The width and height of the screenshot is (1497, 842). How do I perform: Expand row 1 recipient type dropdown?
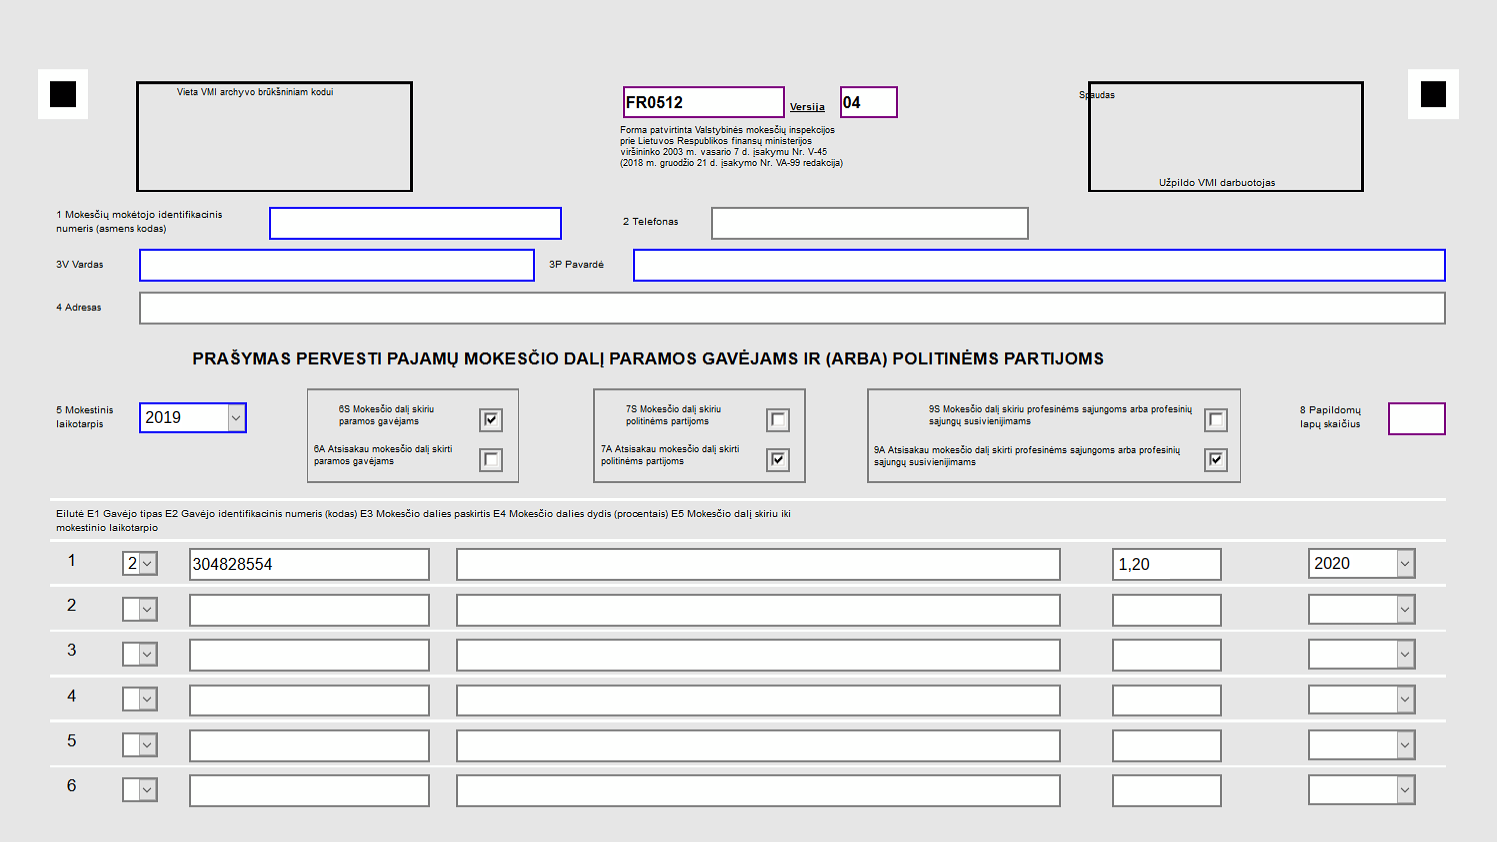[x=147, y=564]
